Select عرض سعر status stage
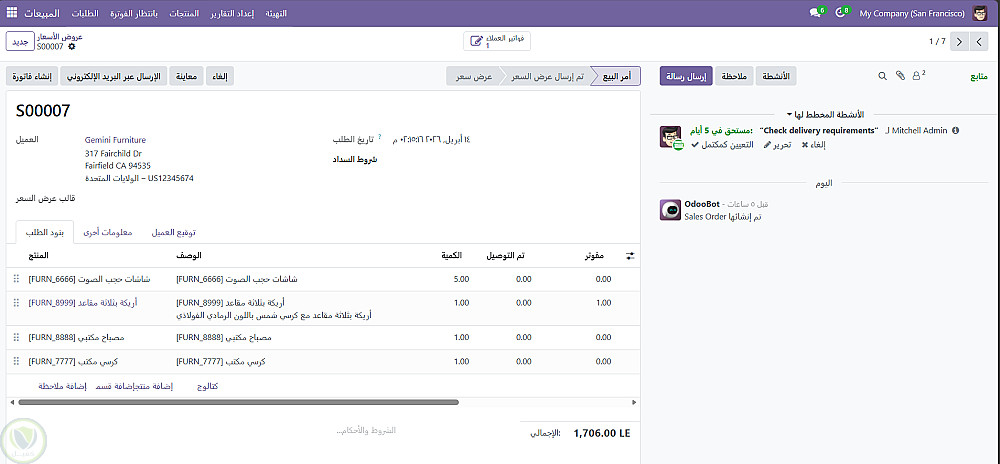Viewport: 1000px width, 464px height. (x=473, y=76)
